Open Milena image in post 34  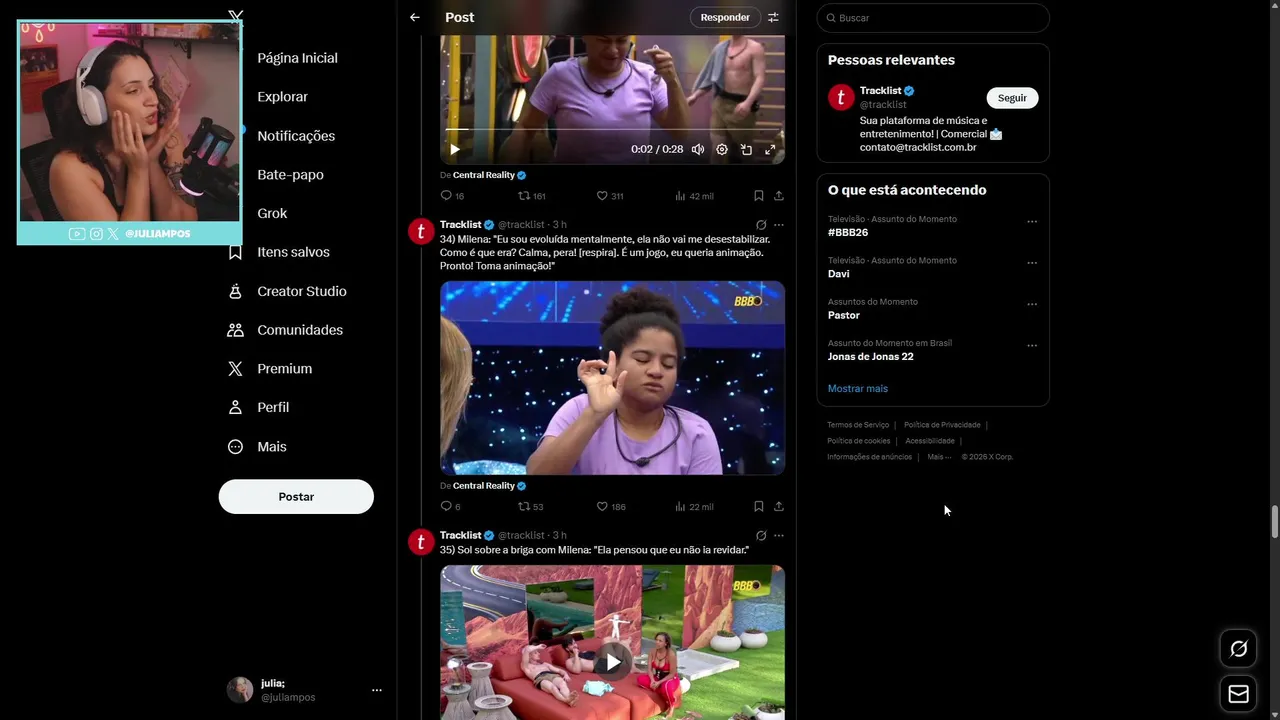coord(612,377)
